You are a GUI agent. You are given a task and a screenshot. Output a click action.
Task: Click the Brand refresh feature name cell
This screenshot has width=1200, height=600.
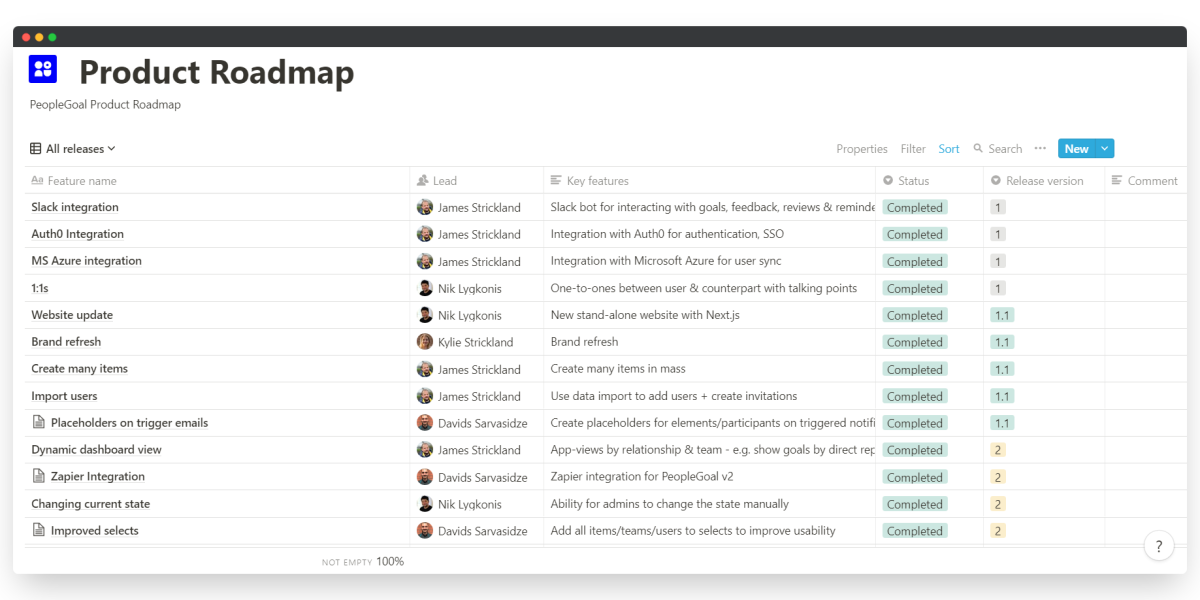coord(217,342)
